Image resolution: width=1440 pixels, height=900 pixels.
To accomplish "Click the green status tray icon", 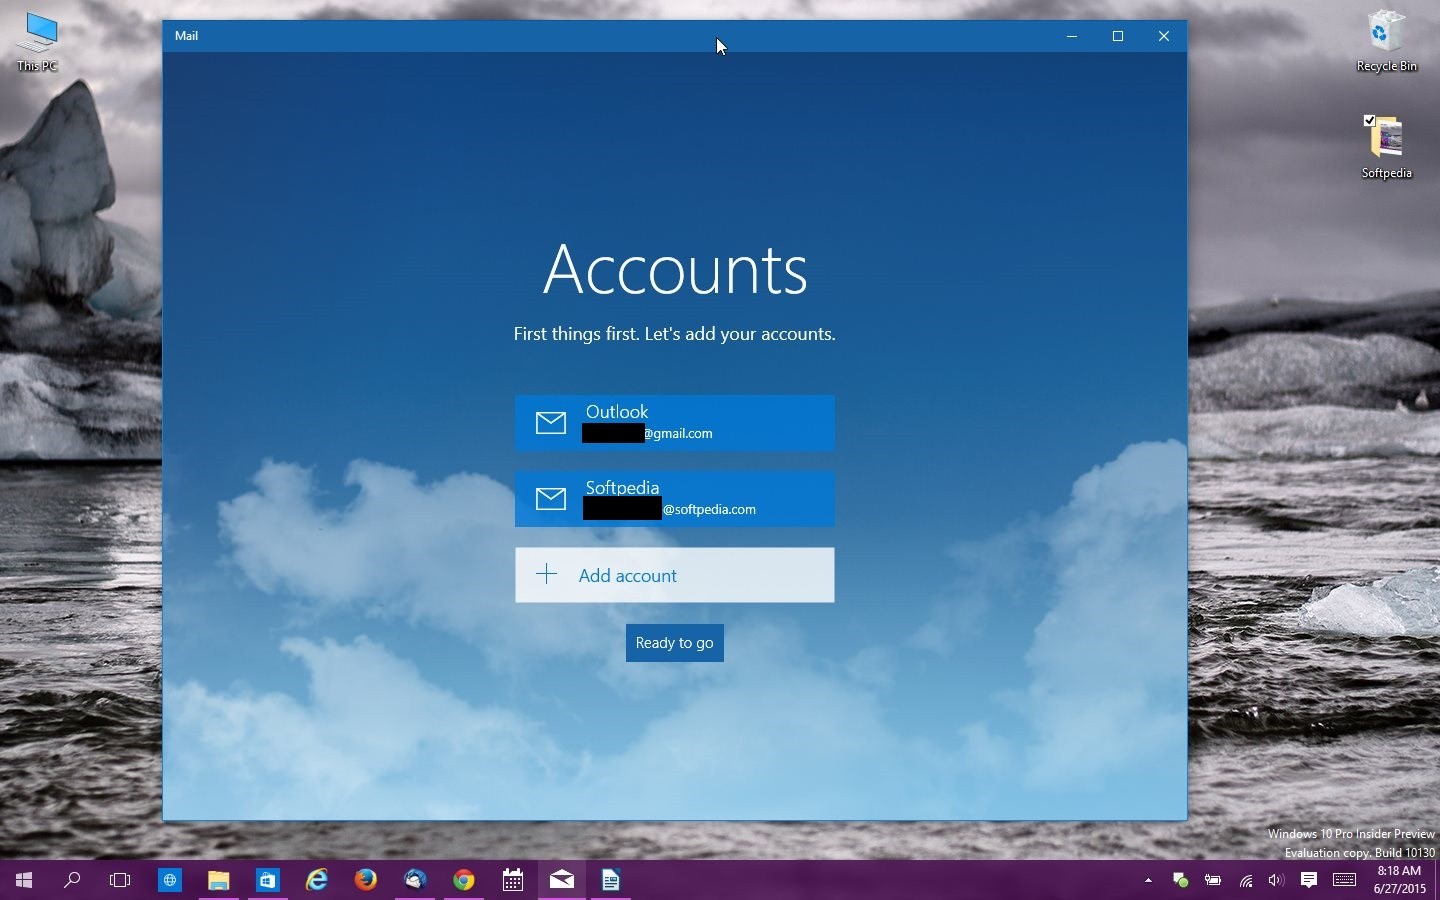I will tap(1181, 880).
